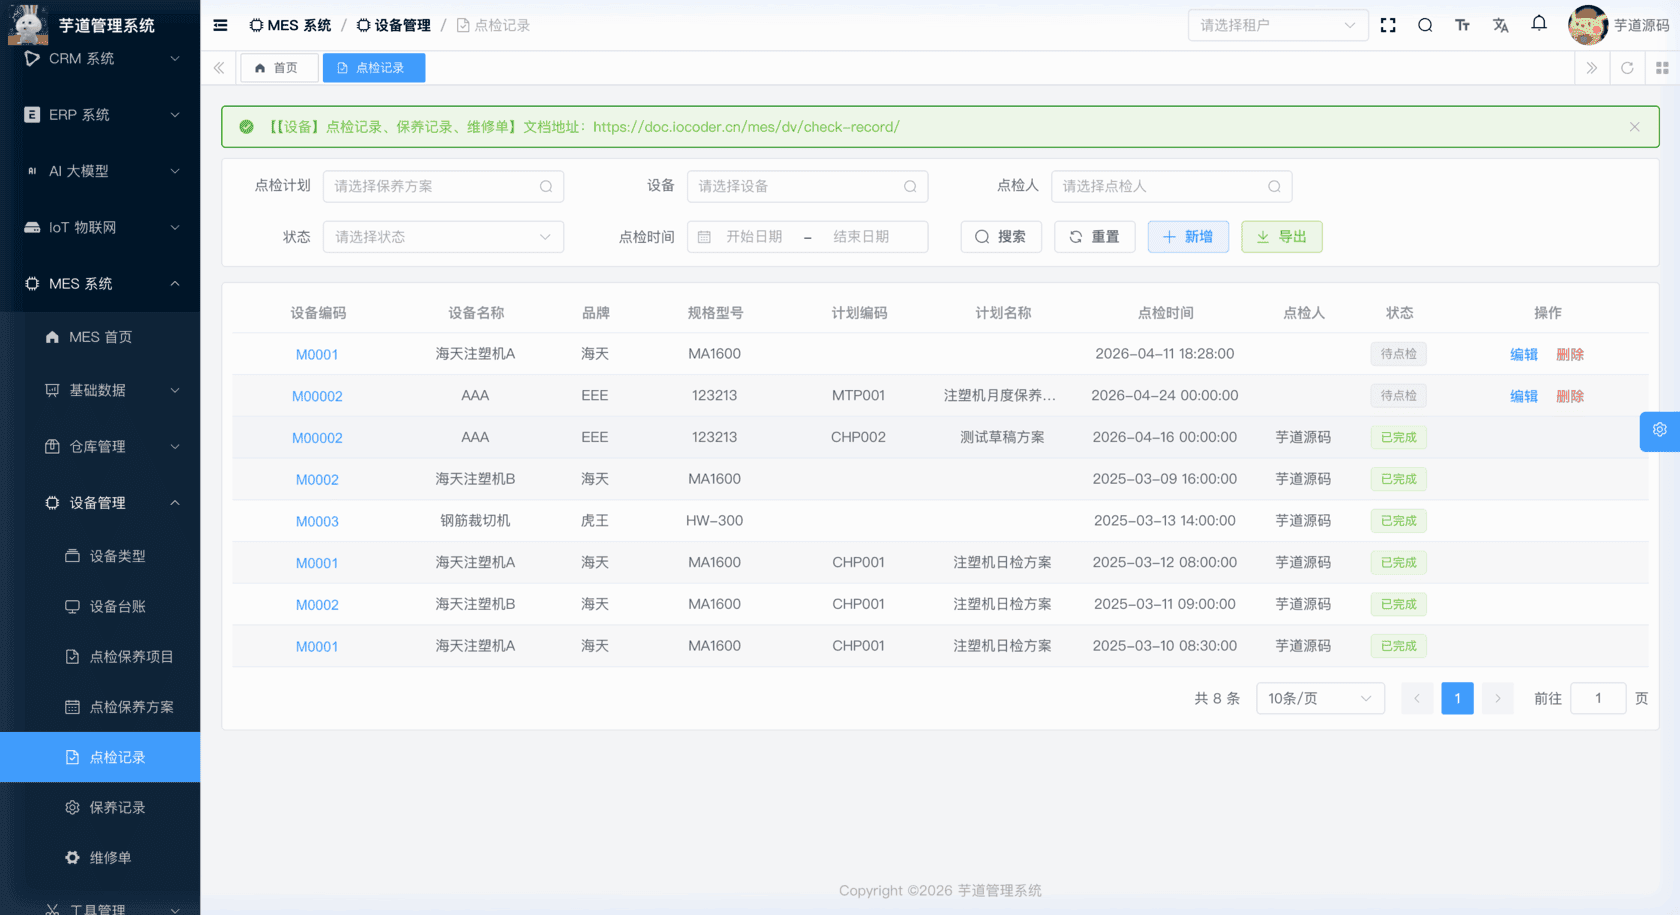Click page 1 in the pagination control

pyautogui.click(x=1457, y=698)
